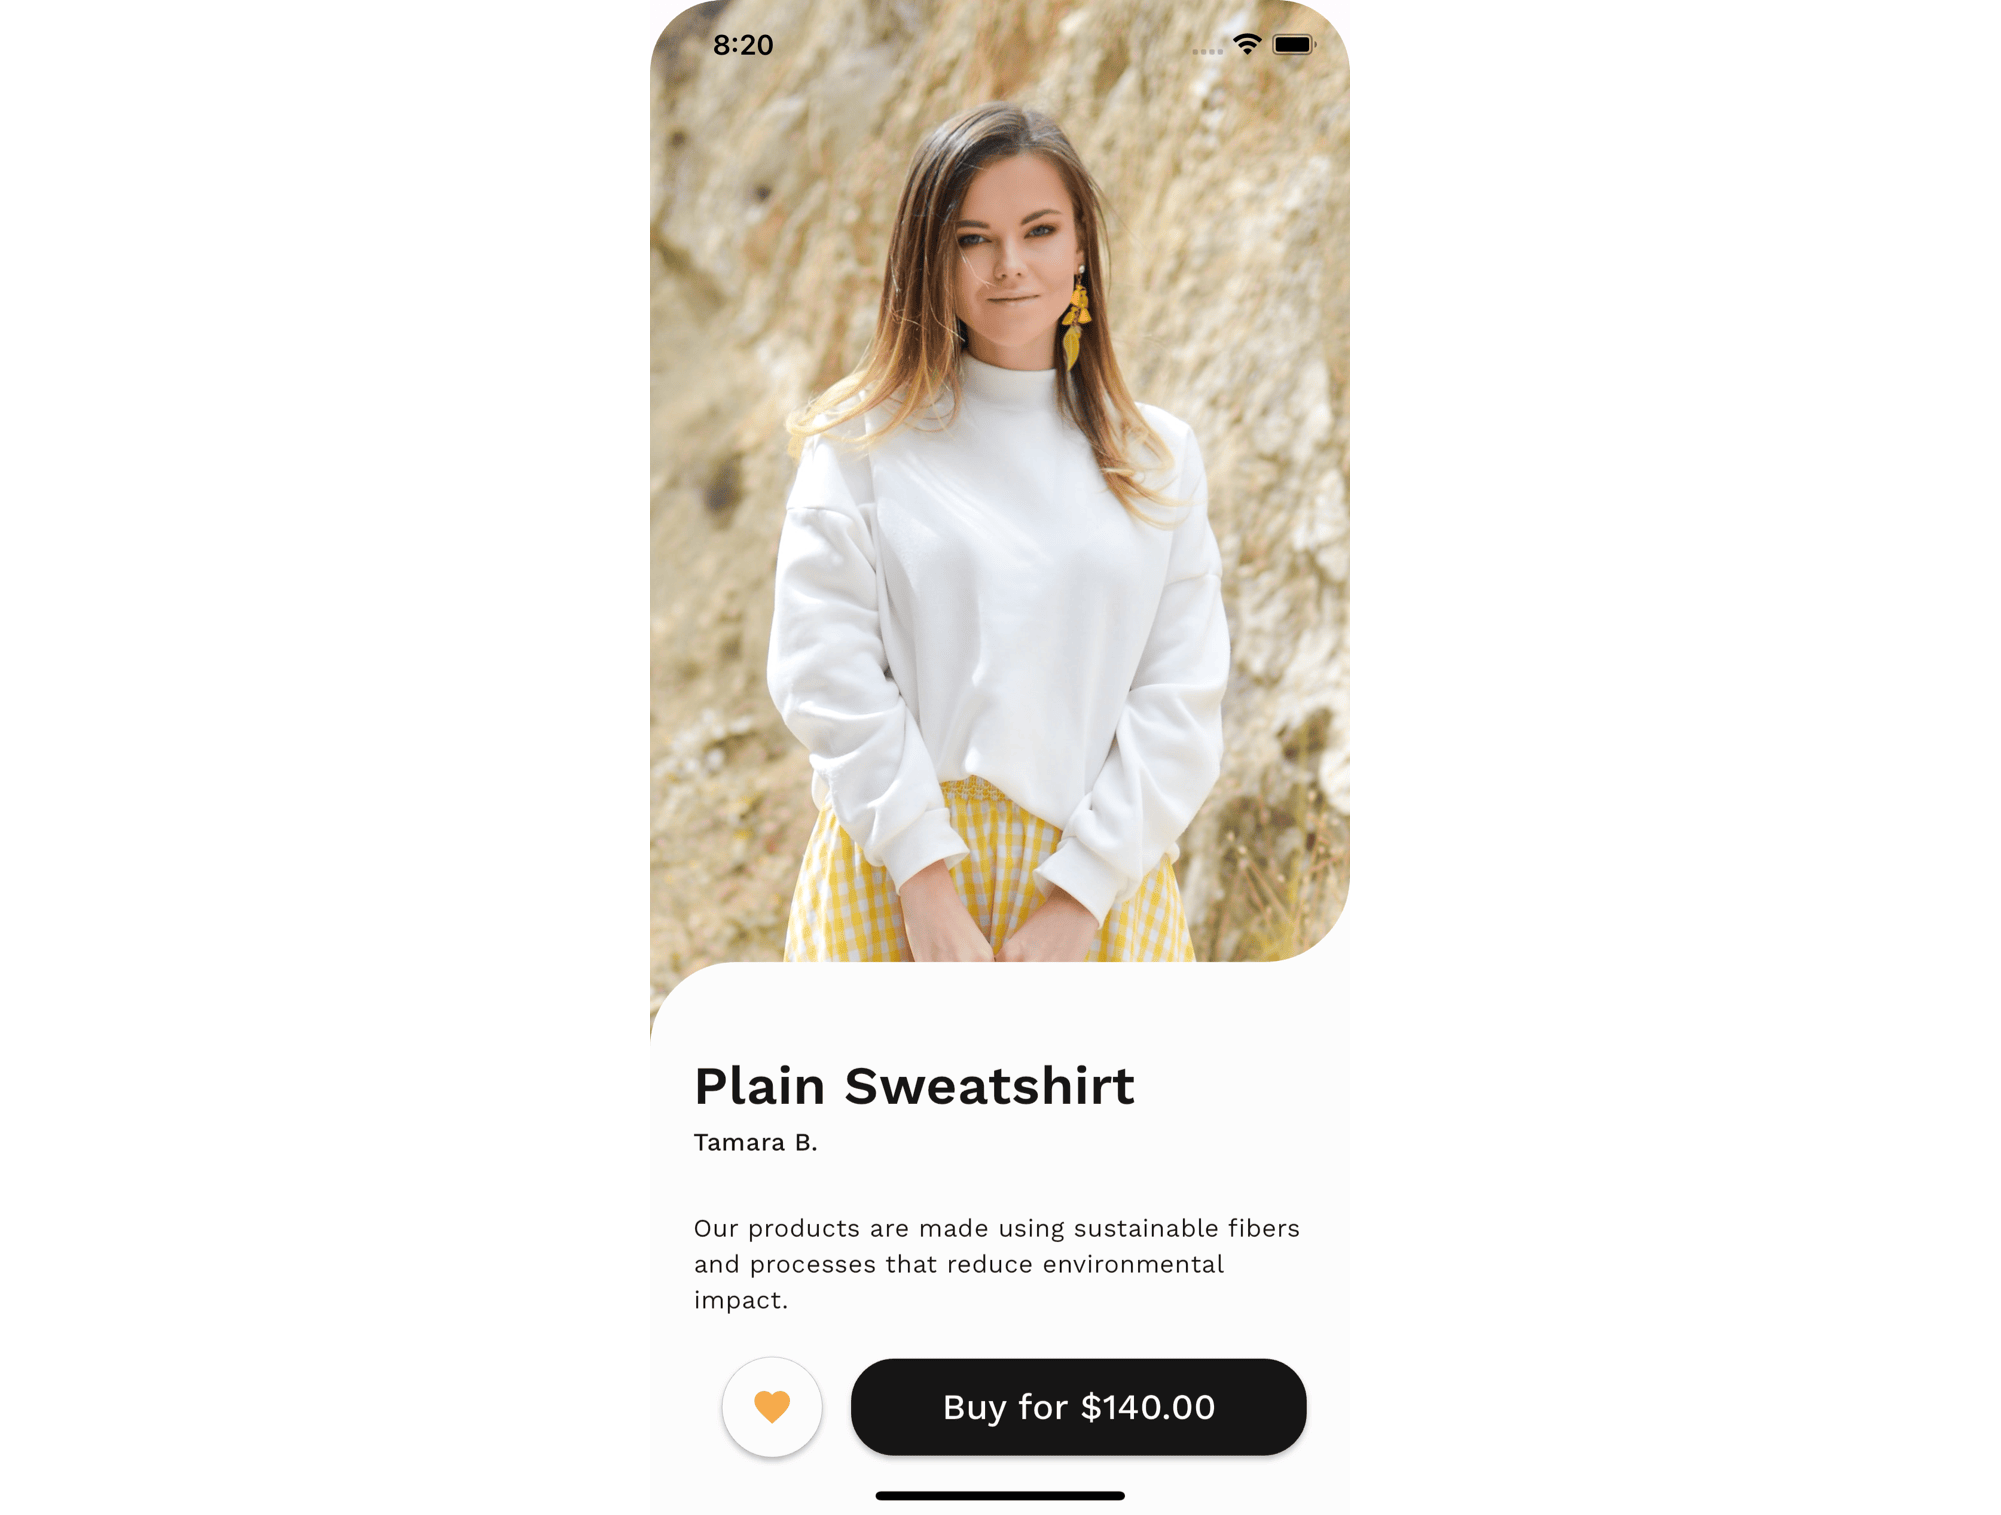Viewport: 2001px width, 1515px height.
Task: Click the Buy for $140.00 button
Action: (1078, 1406)
